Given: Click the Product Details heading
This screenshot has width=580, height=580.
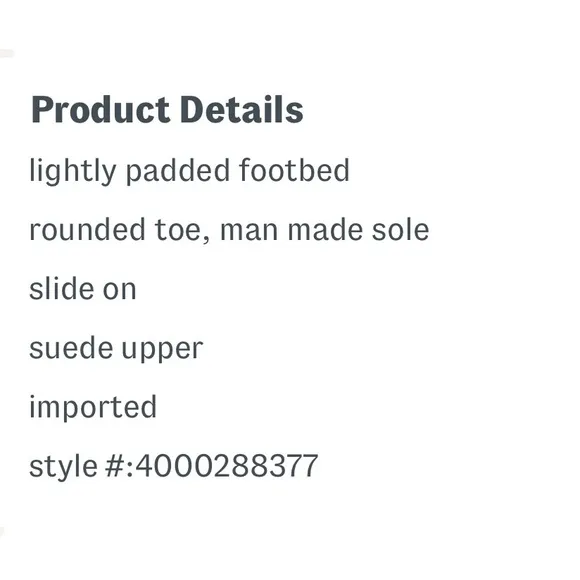Looking at the screenshot, I should [167, 109].
